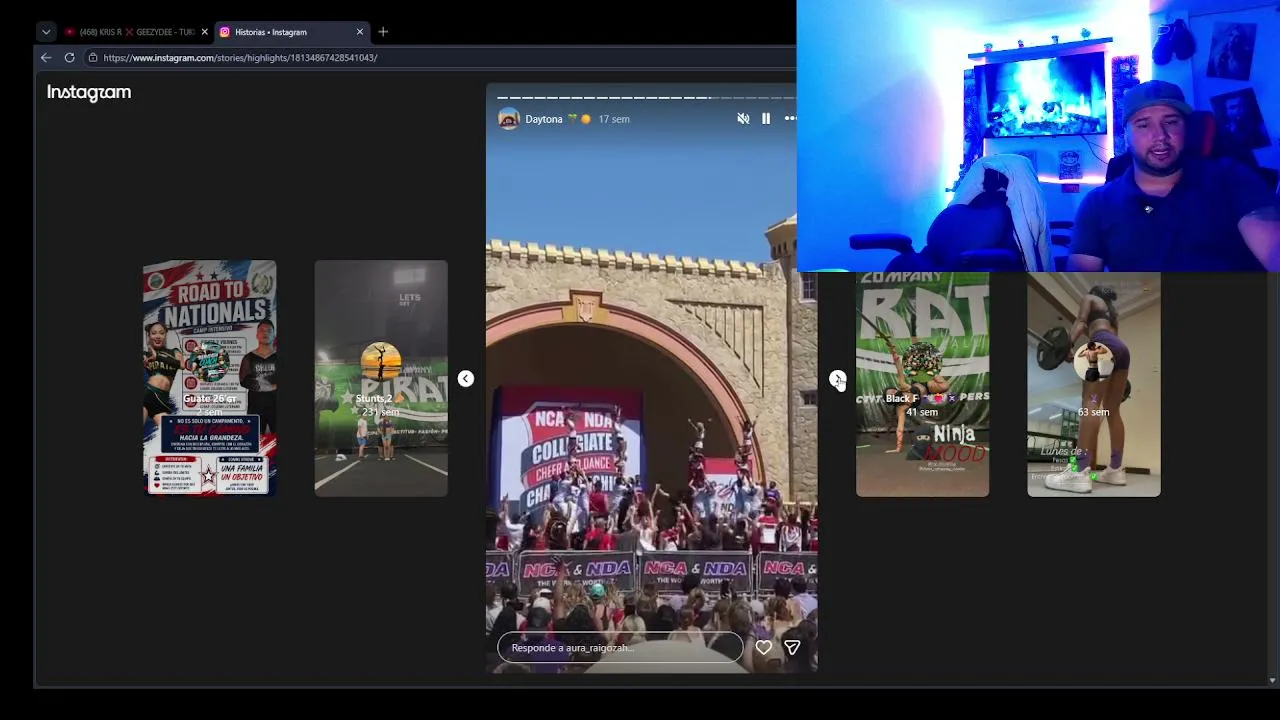Go to the previous story
Viewport: 1280px width, 720px height.
click(x=465, y=378)
